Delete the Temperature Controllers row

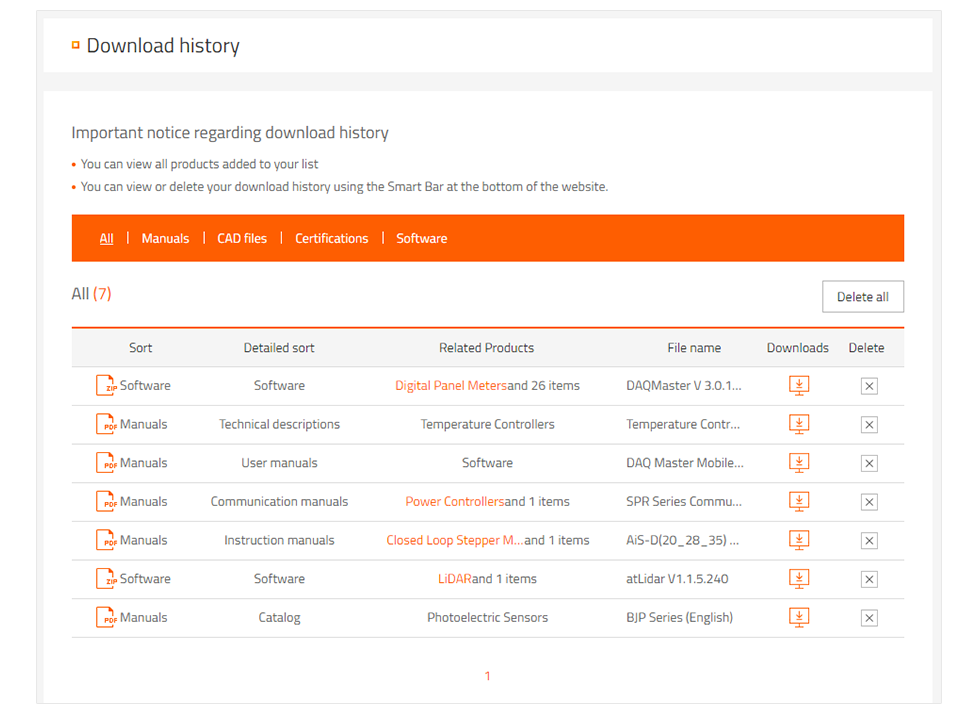(869, 425)
